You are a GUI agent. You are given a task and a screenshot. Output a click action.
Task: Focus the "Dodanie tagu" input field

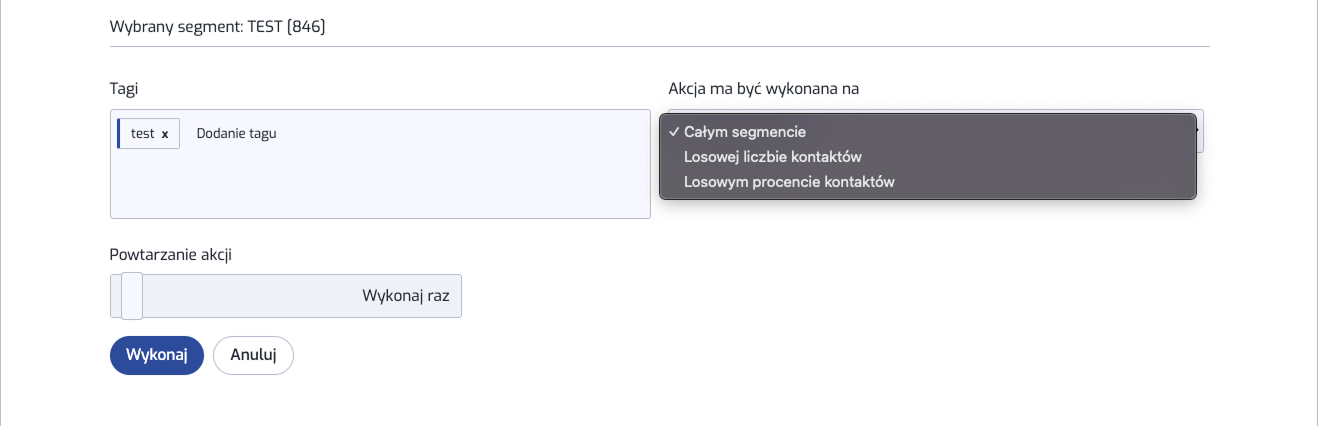pos(236,133)
